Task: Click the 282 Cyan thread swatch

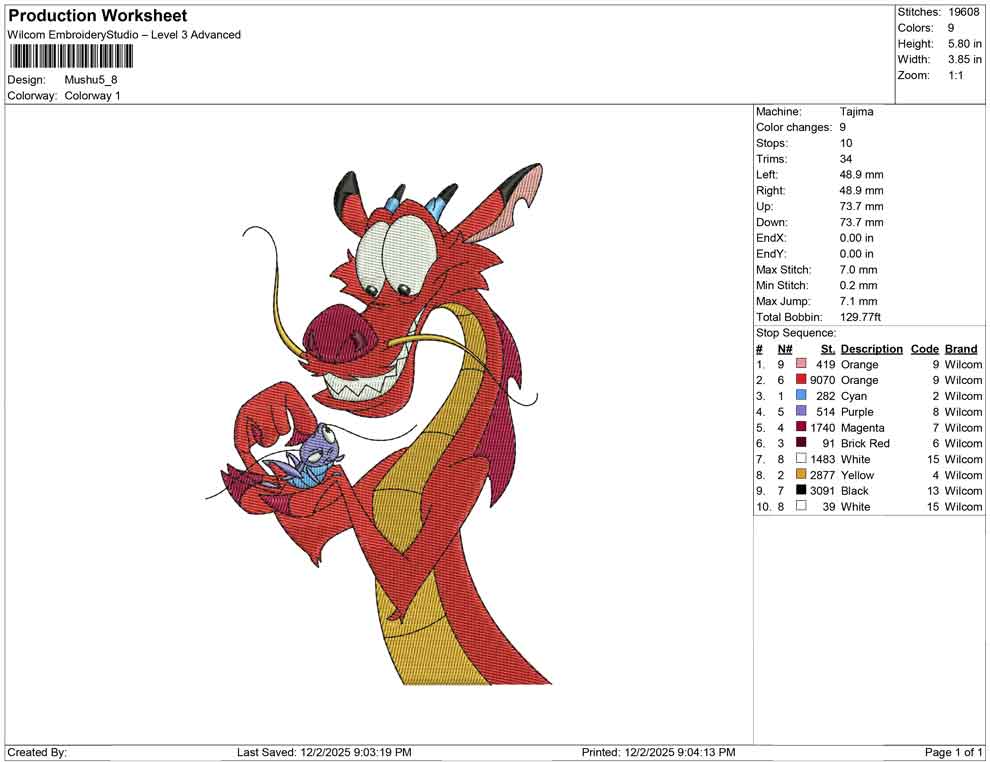Action: click(x=799, y=396)
